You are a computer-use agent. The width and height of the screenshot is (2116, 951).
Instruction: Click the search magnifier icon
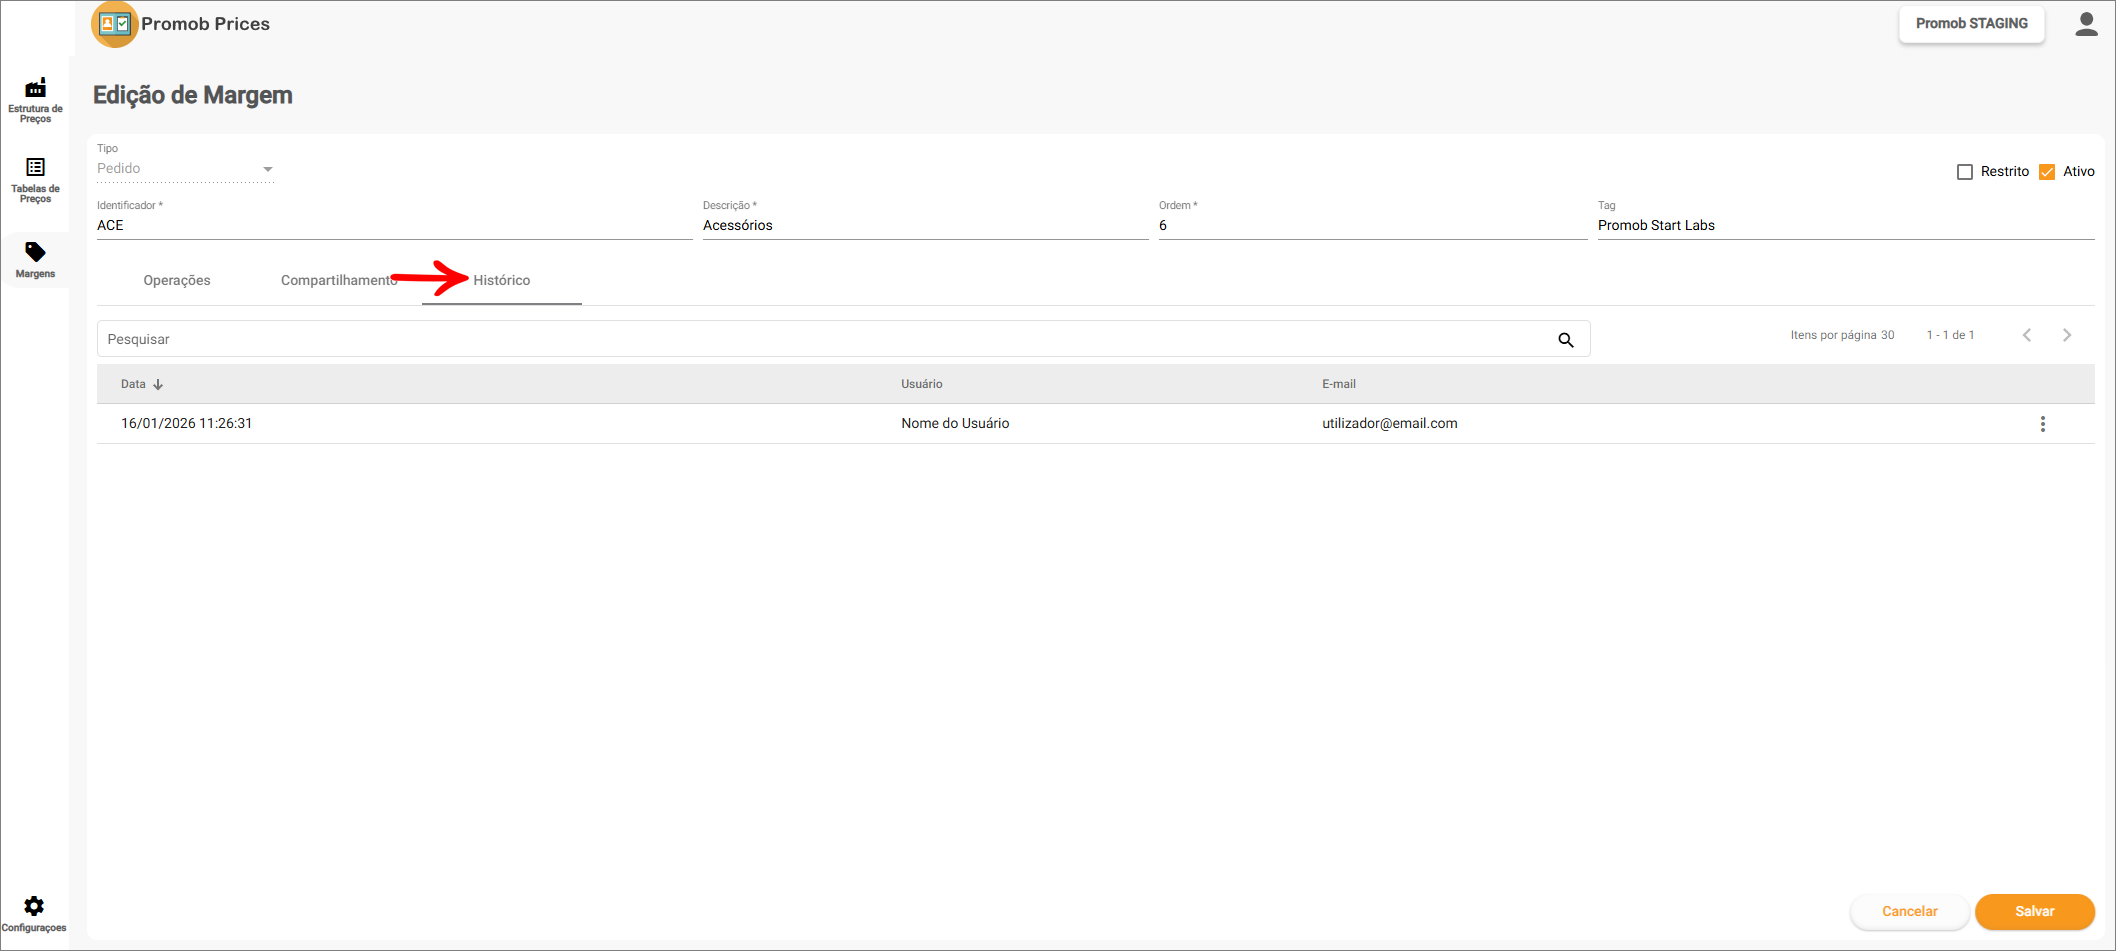tap(1566, 340)
